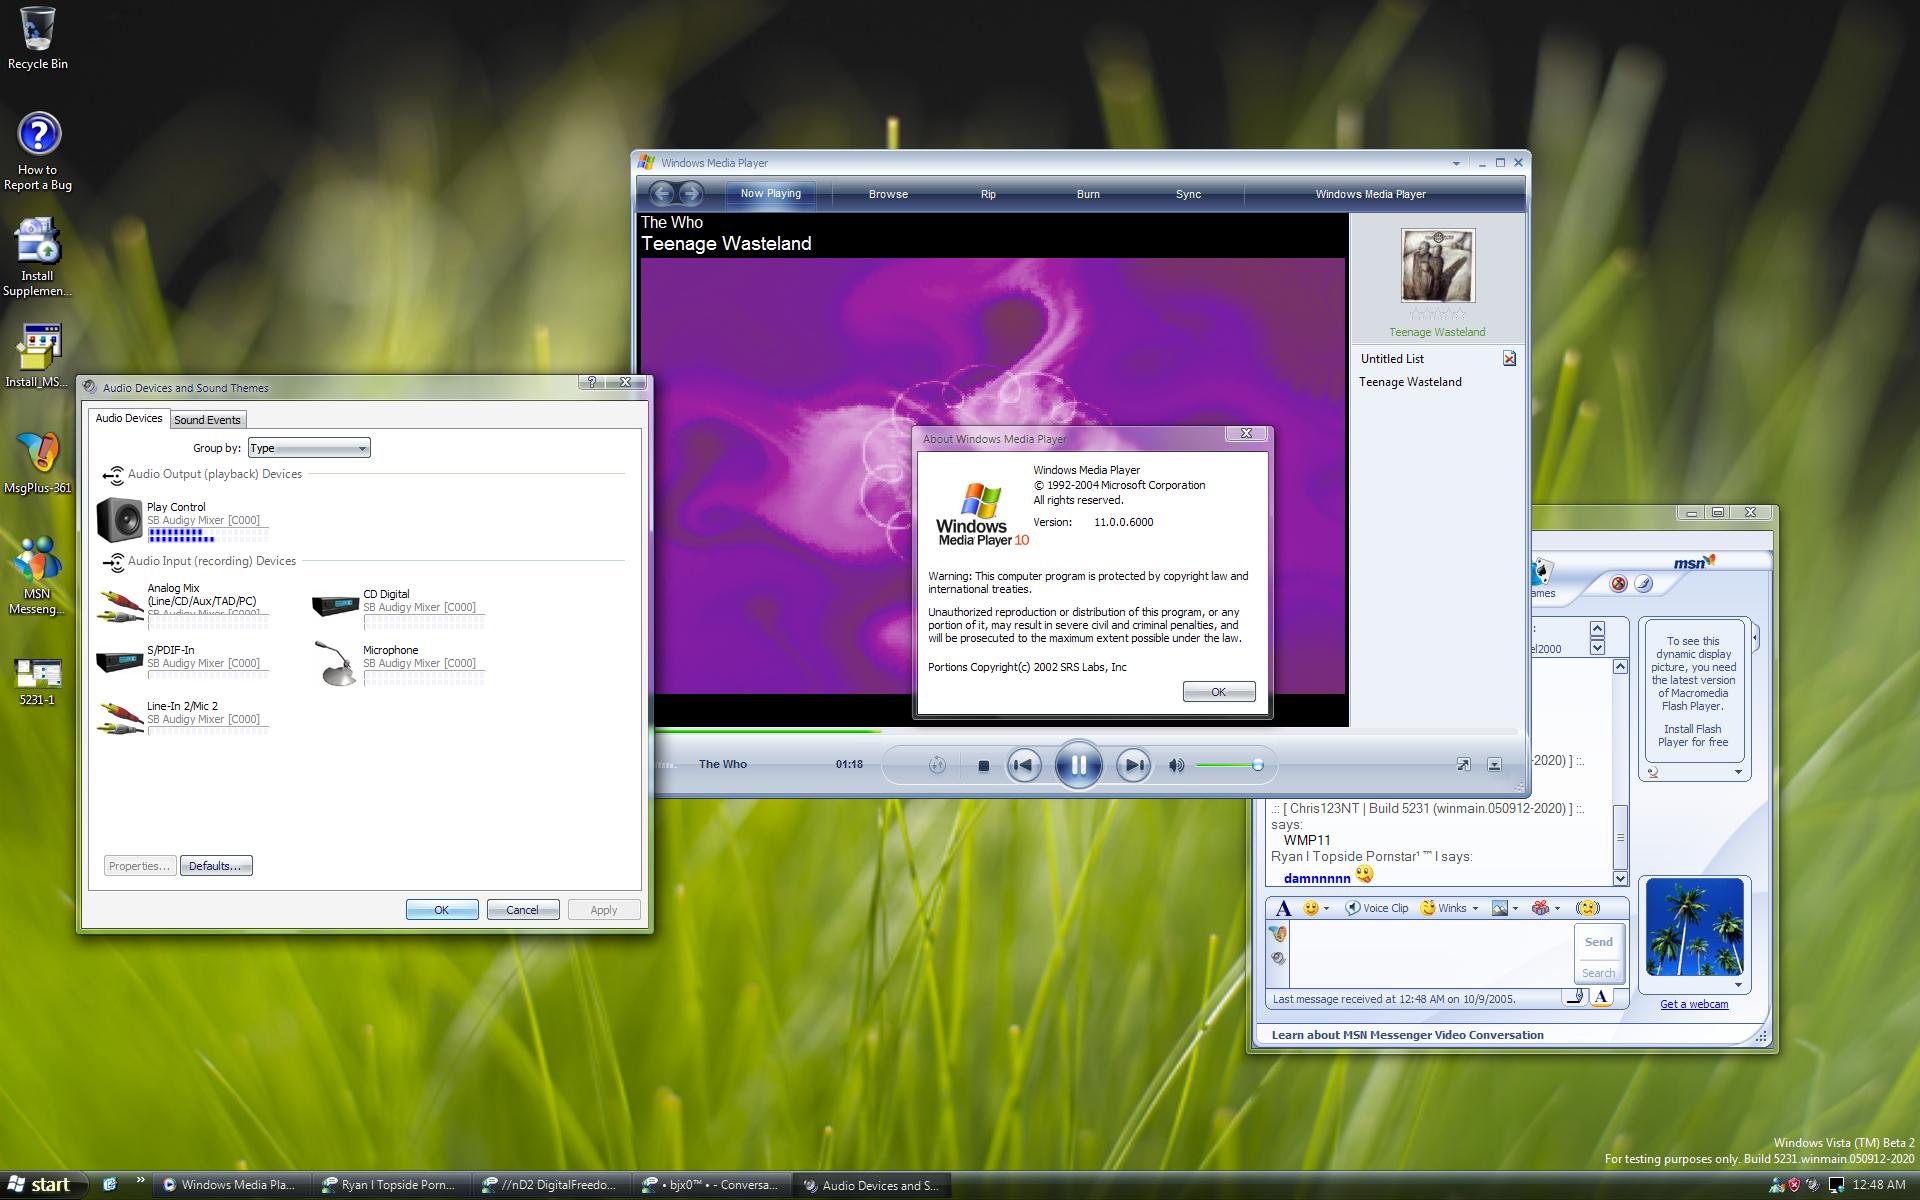Viewport: 1920px width, 1200px height.
Task: Go to the previous track
Action: (1023, 766)
